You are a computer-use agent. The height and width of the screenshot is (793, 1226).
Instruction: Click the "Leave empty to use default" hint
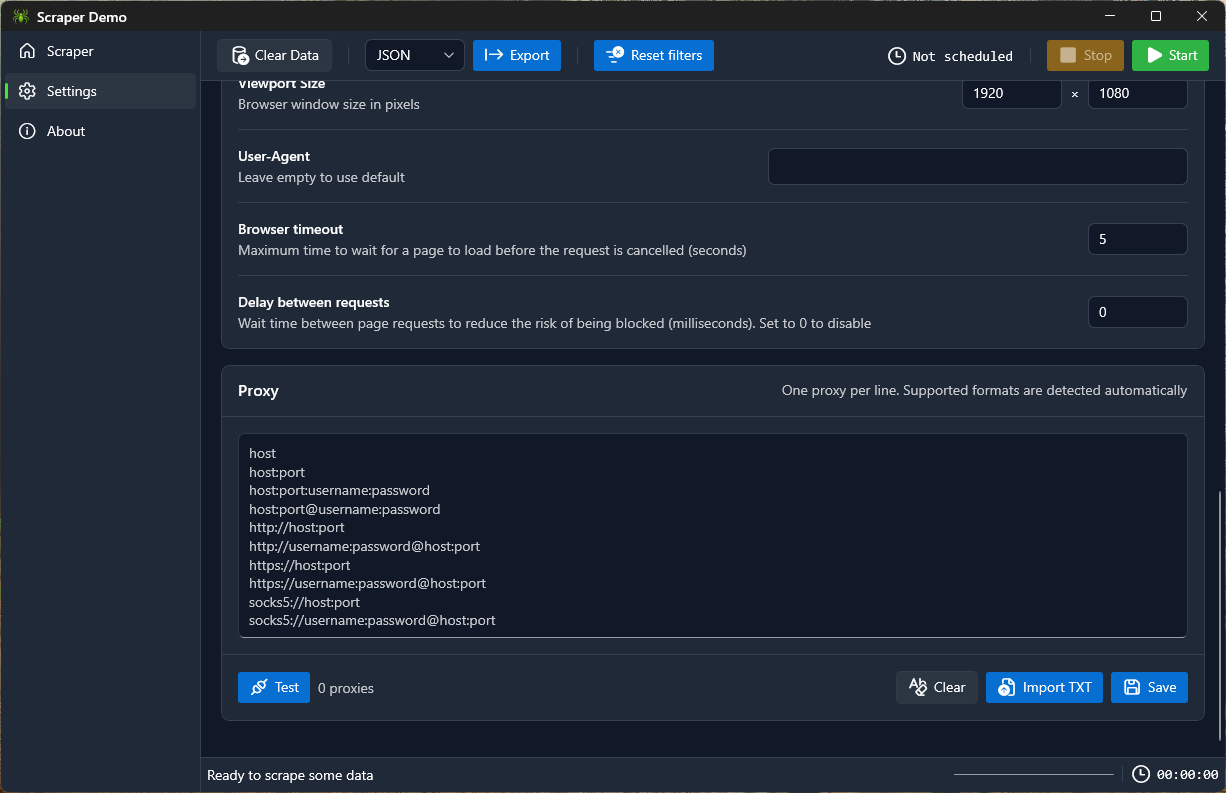click(x=321, y=177)
